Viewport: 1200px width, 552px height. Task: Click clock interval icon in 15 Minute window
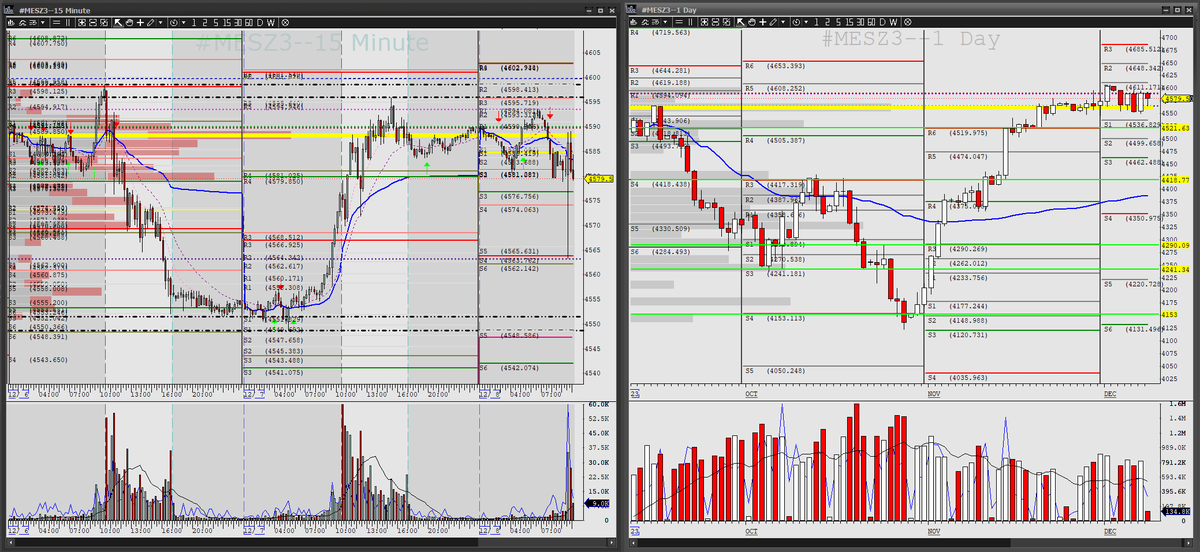[174, 22]
